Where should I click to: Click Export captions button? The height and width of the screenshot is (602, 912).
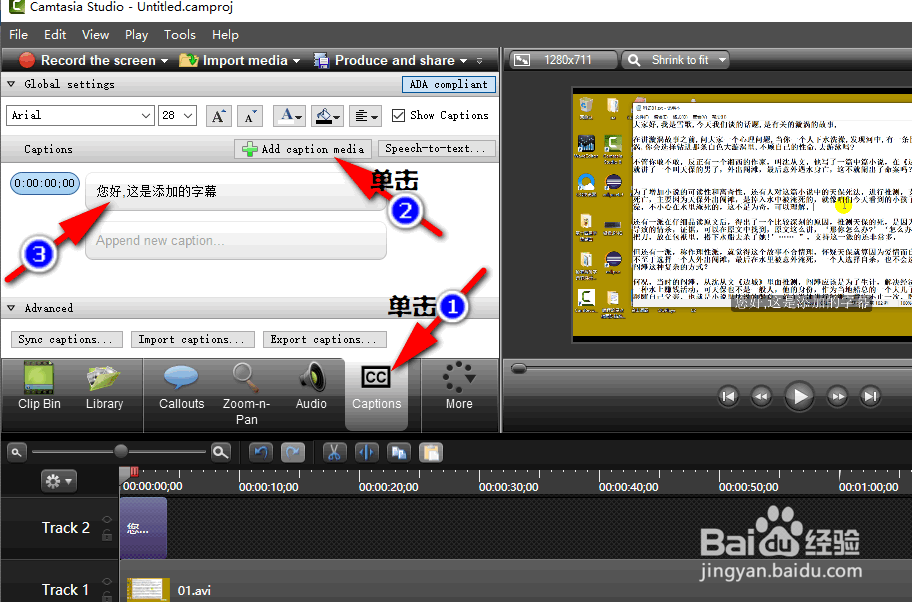[x=325, y=339]
